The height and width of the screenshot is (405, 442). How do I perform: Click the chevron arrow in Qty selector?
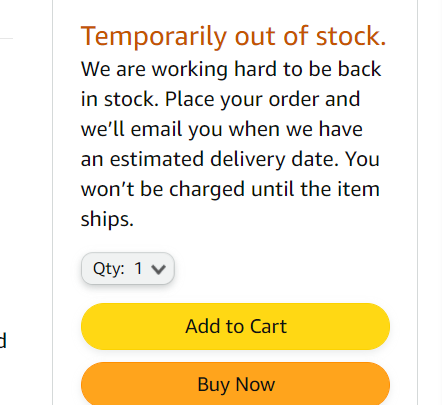tap(158, 269)
